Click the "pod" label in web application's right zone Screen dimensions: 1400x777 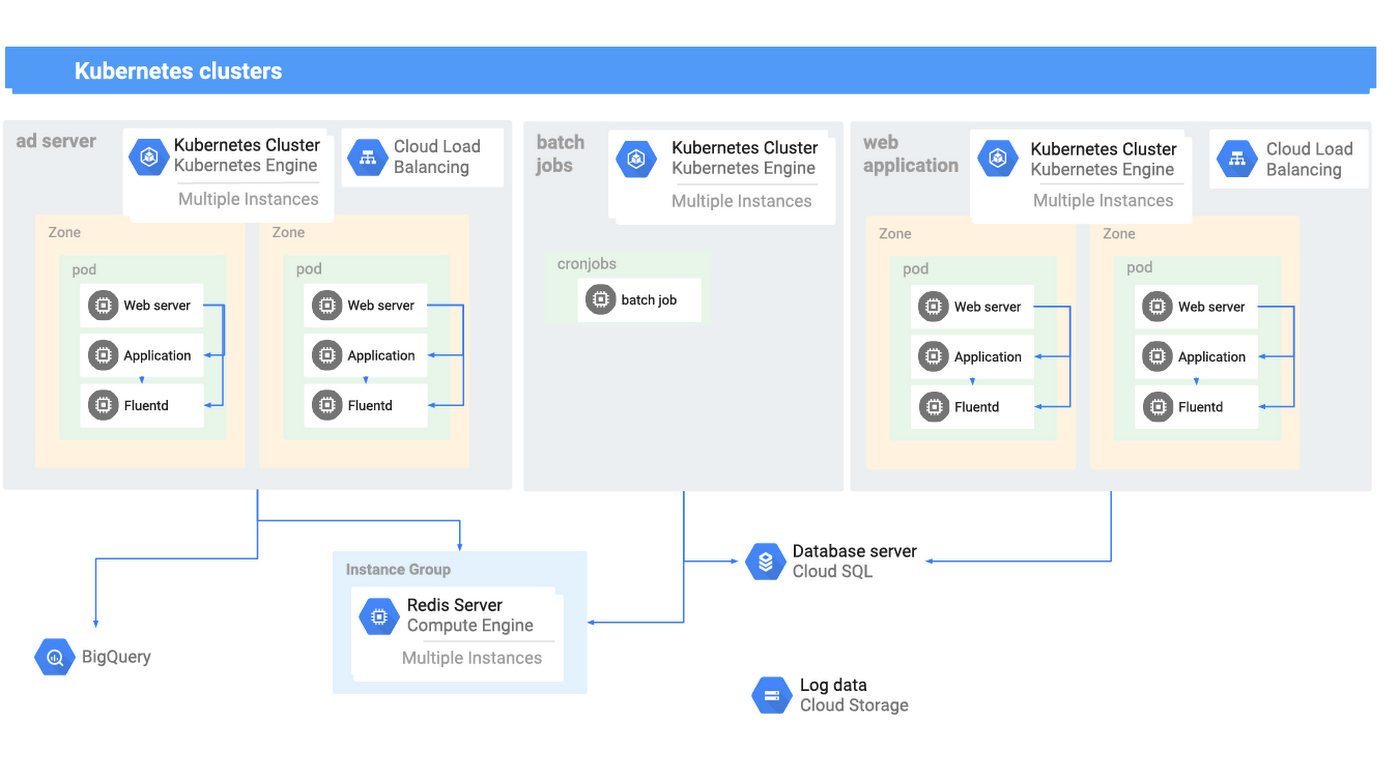[1139, 268]
